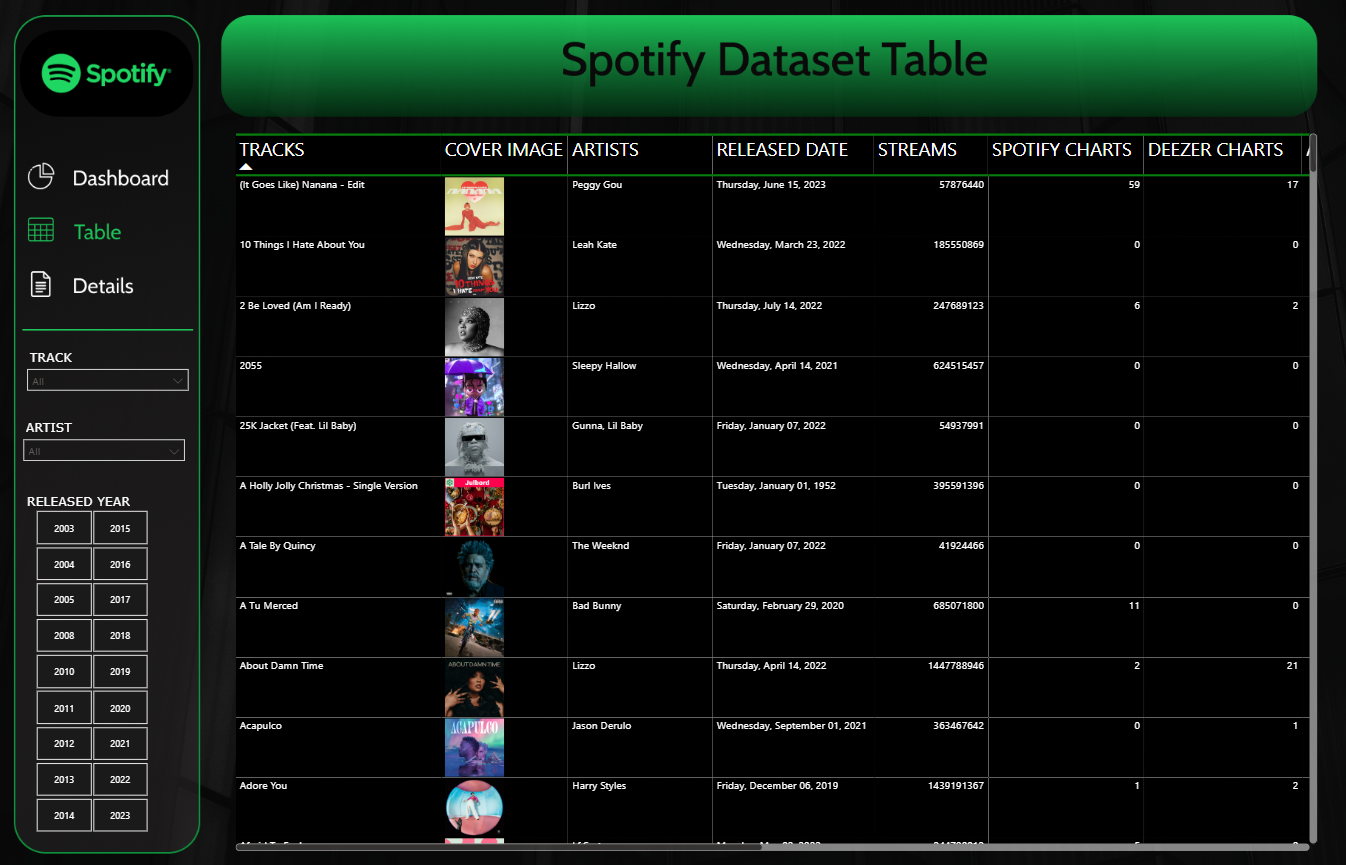Click the About Damn Time cover image
Viewport: 1346px width, 865px height.
tap(474, 687)
